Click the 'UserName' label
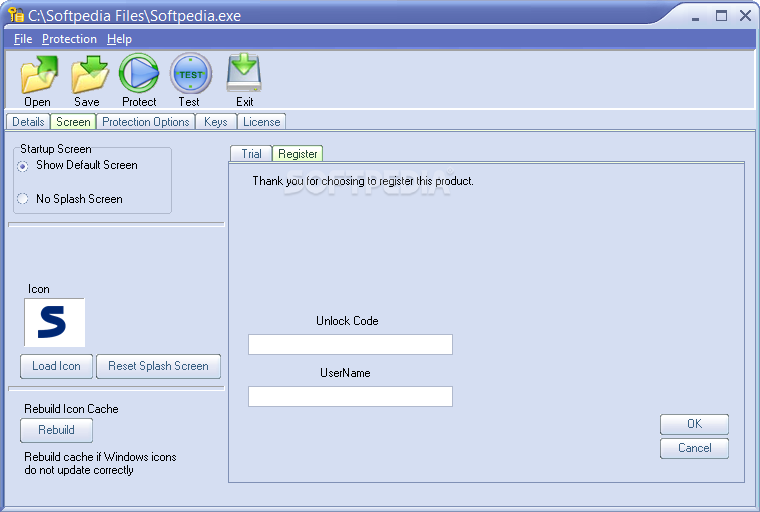 click(x=345, y=373)
